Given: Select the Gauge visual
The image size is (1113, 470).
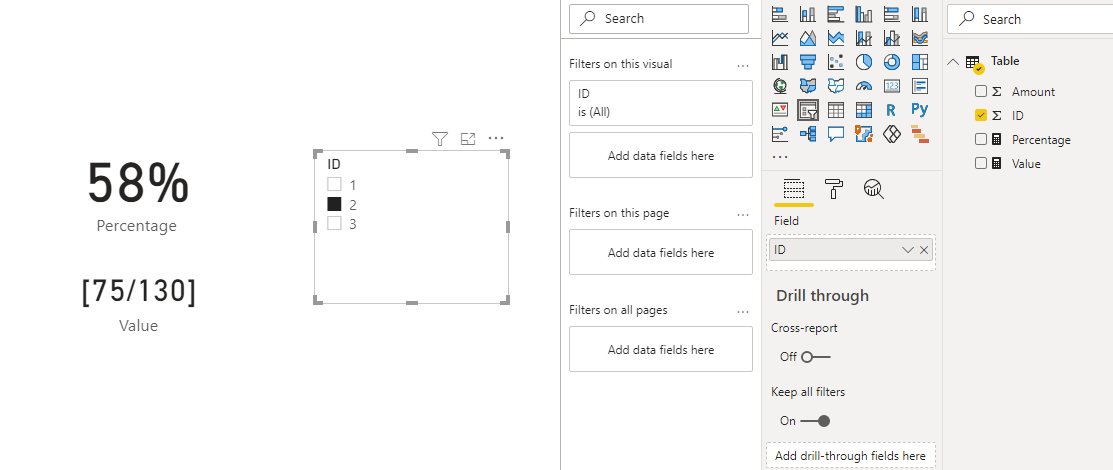Looking at the screenshot, I should 864,86.
